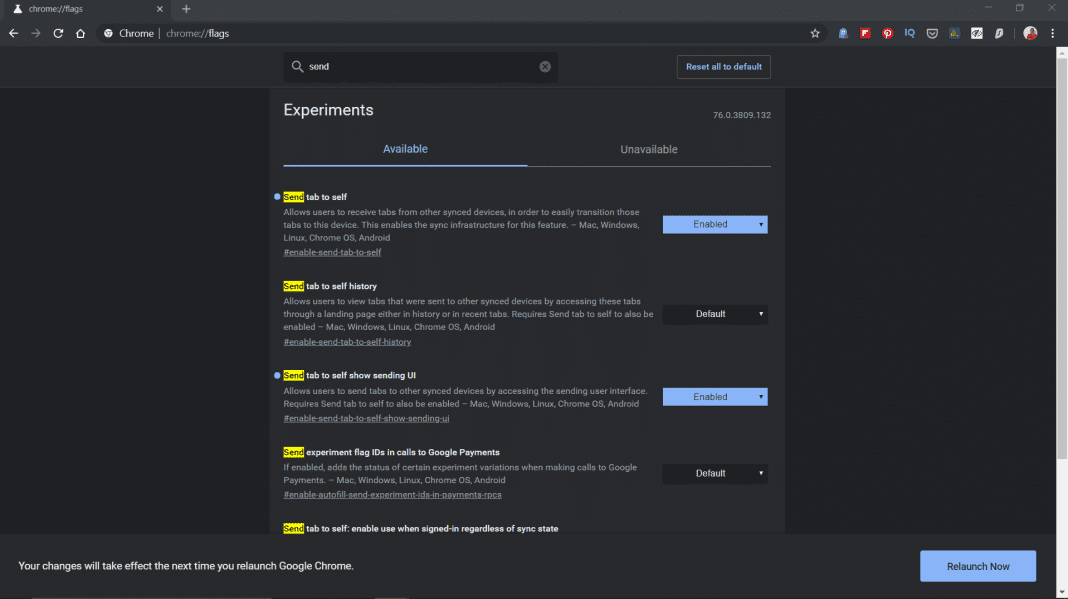Image resolution: width=1068 pixels, height=599 pixels.
Task: Click Reset all to default
Action: pos(723,67)
